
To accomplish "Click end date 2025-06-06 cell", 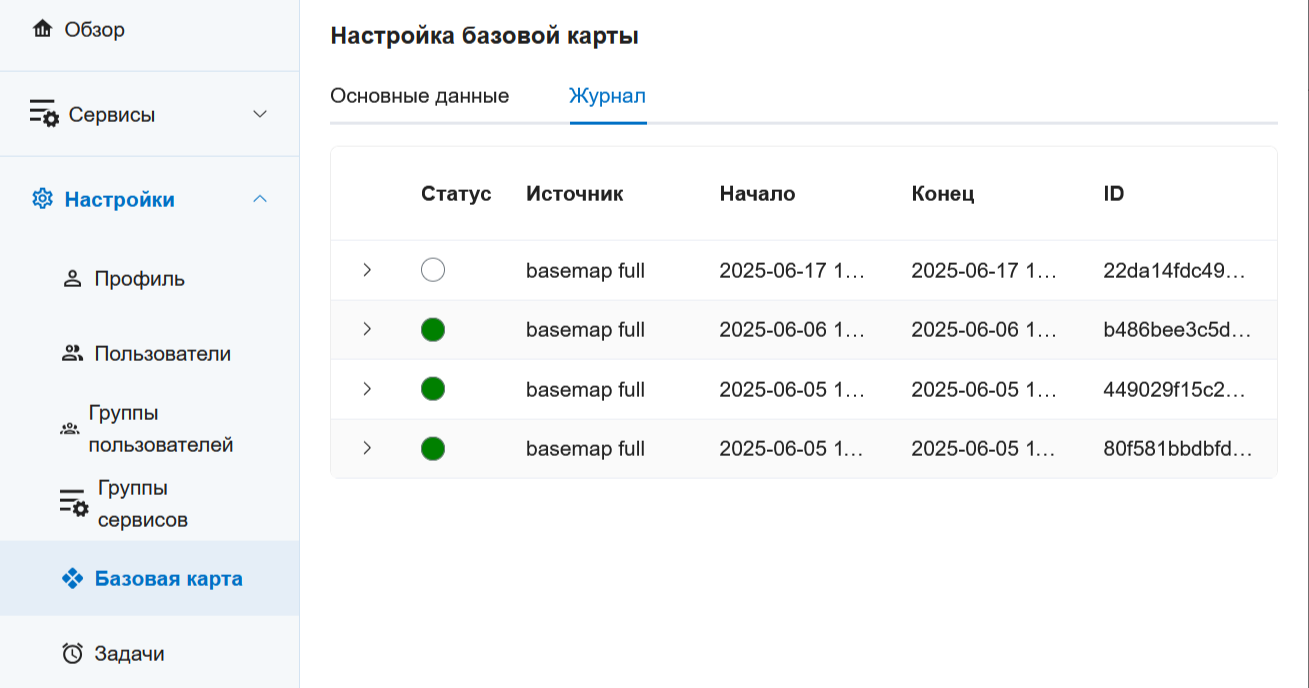I will (984, 330).
